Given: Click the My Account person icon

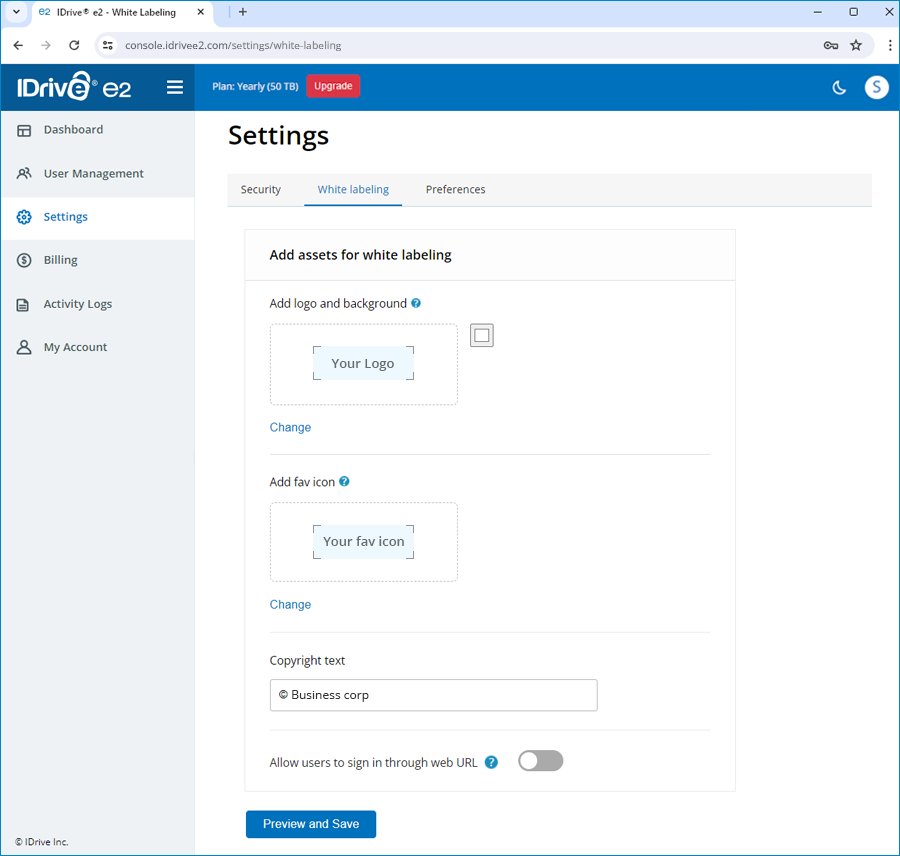Looking at the screenshot, I should (24, 347).
